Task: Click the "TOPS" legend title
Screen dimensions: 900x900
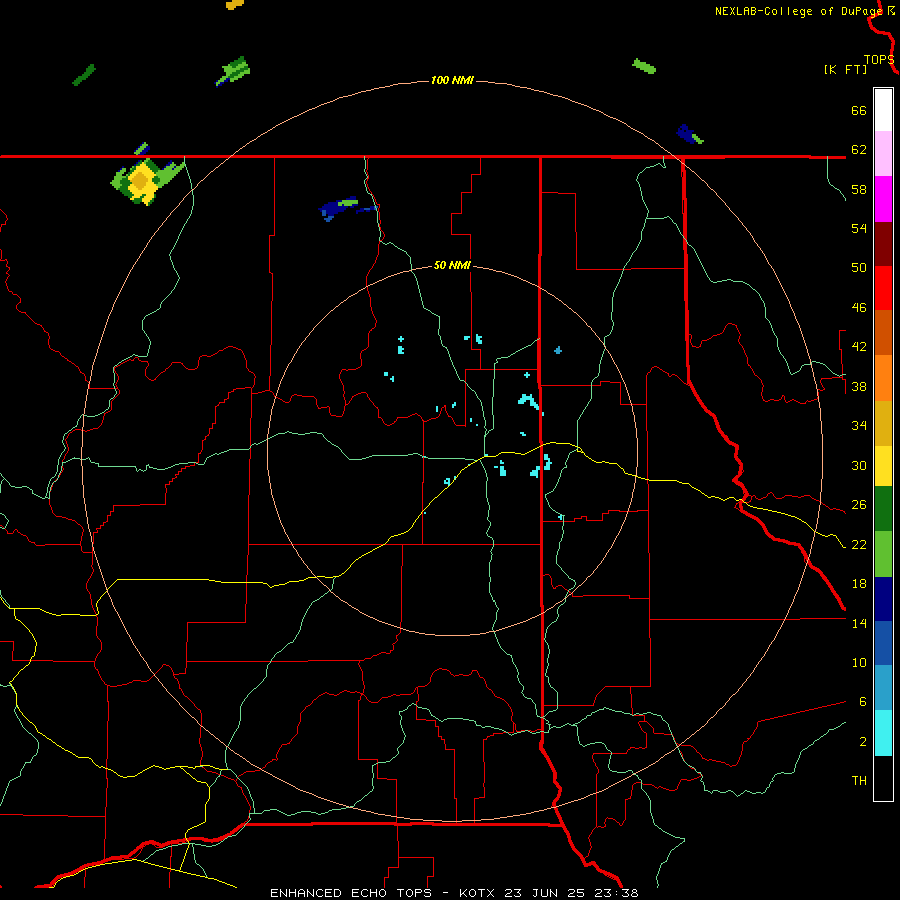Action: pos(879,59)
